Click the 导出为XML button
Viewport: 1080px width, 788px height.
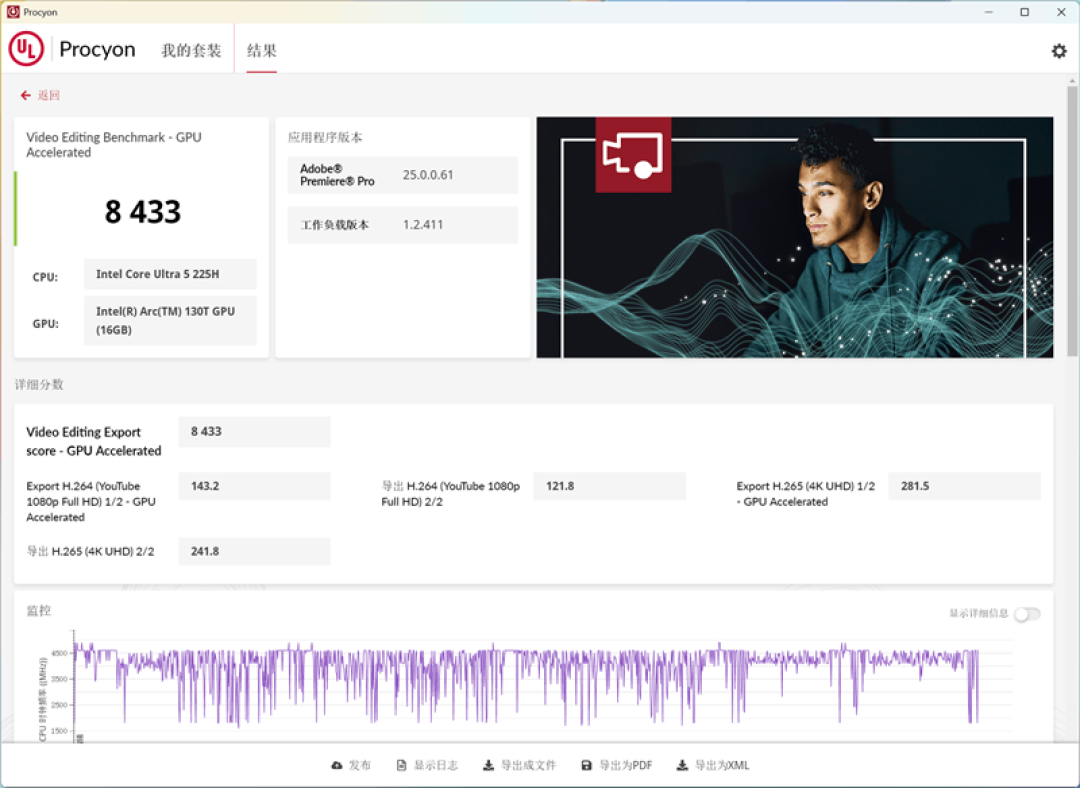(x=713, y=765)
